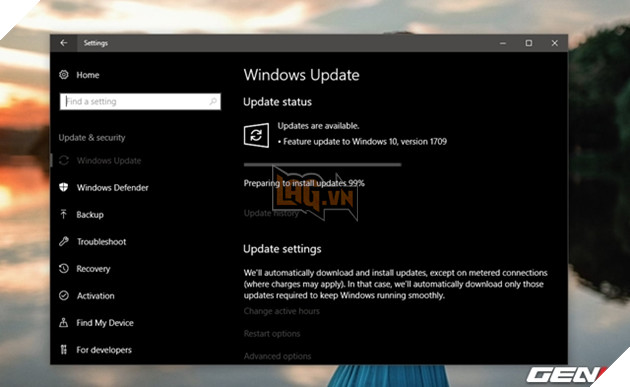Open the Advanced options link
This screenshot has height=387, width=630.
tap(277, 356)
